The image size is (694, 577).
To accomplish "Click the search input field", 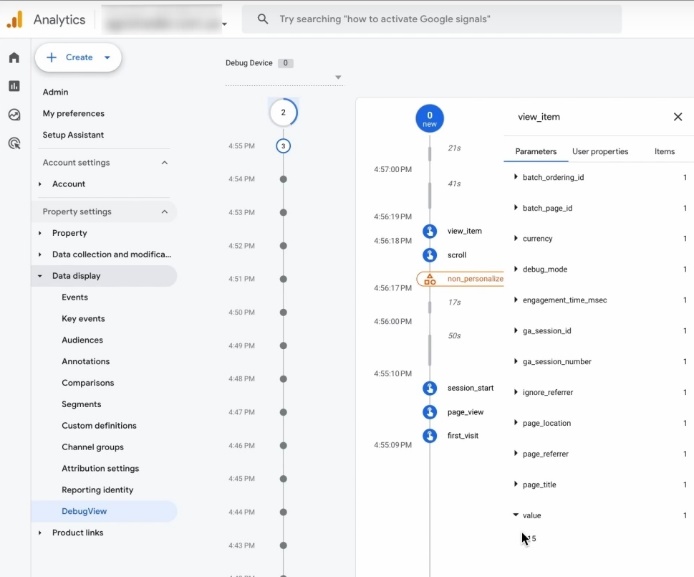I will click(440, 19).
